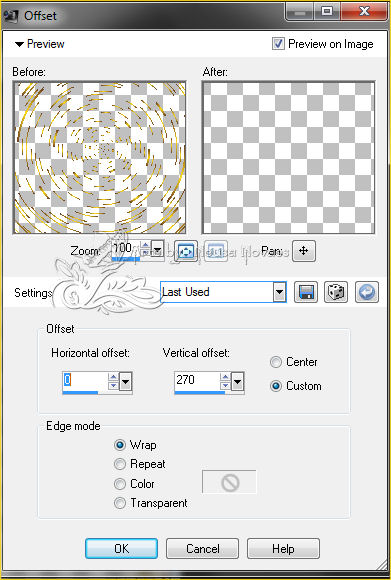Viewport: 391px width, 580px height.
Task: Collapse the Preview section triangle
Action: (x=19, y=44)
